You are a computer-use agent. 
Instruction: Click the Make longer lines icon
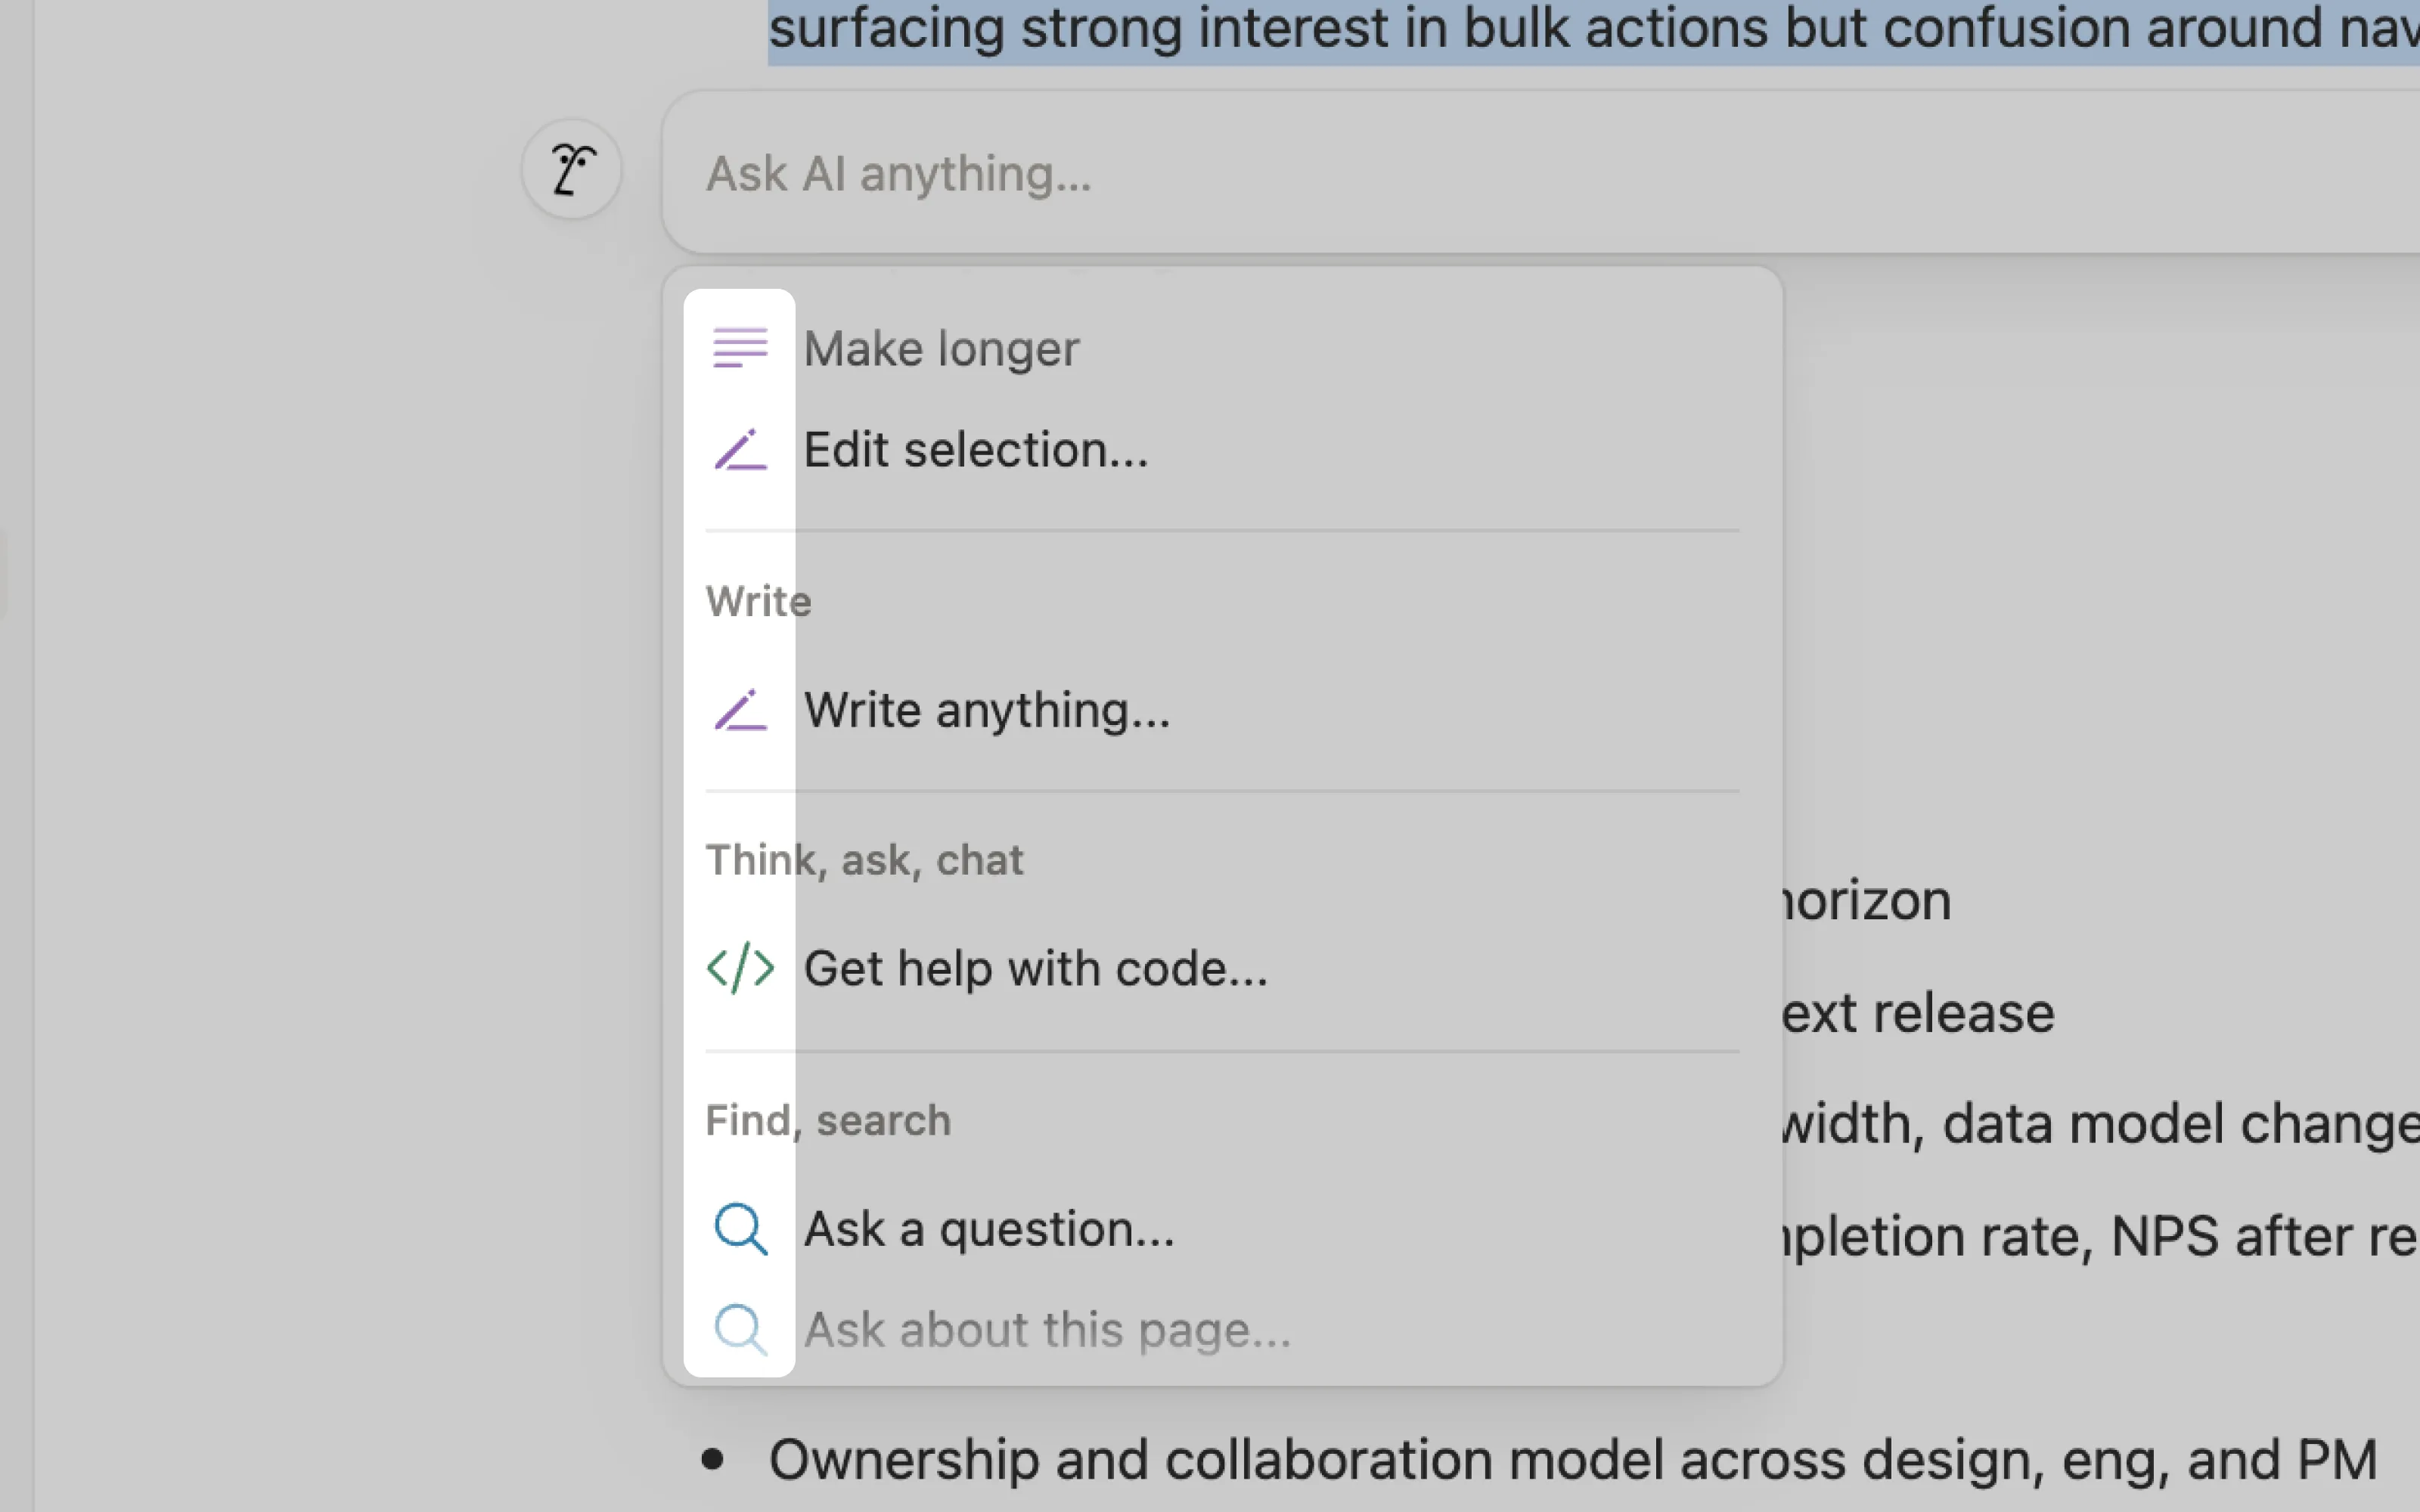pyautogui.click(x=740, y=348)
